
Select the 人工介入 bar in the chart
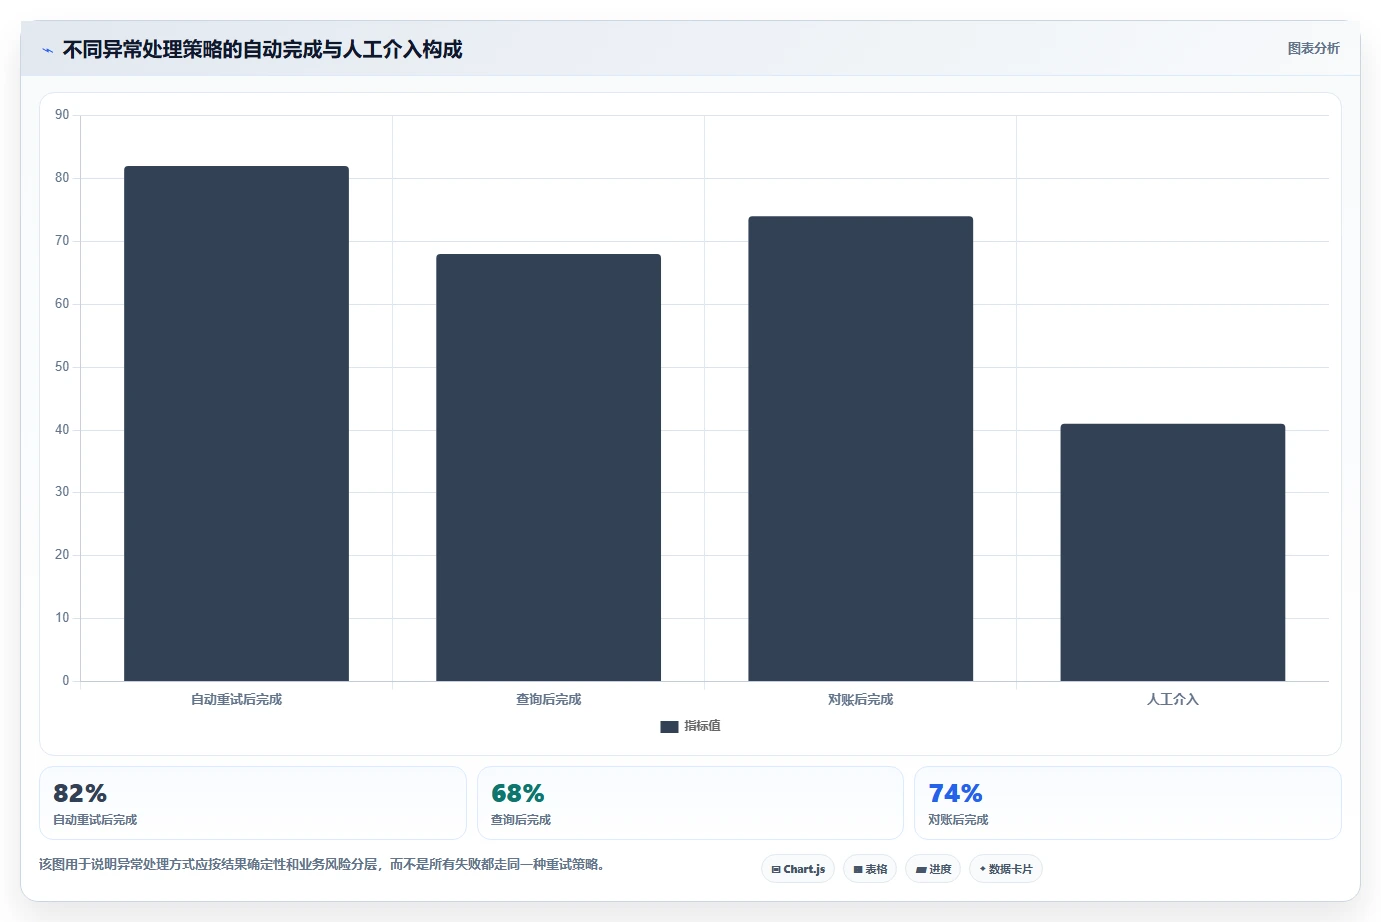tap(1172, 553)
